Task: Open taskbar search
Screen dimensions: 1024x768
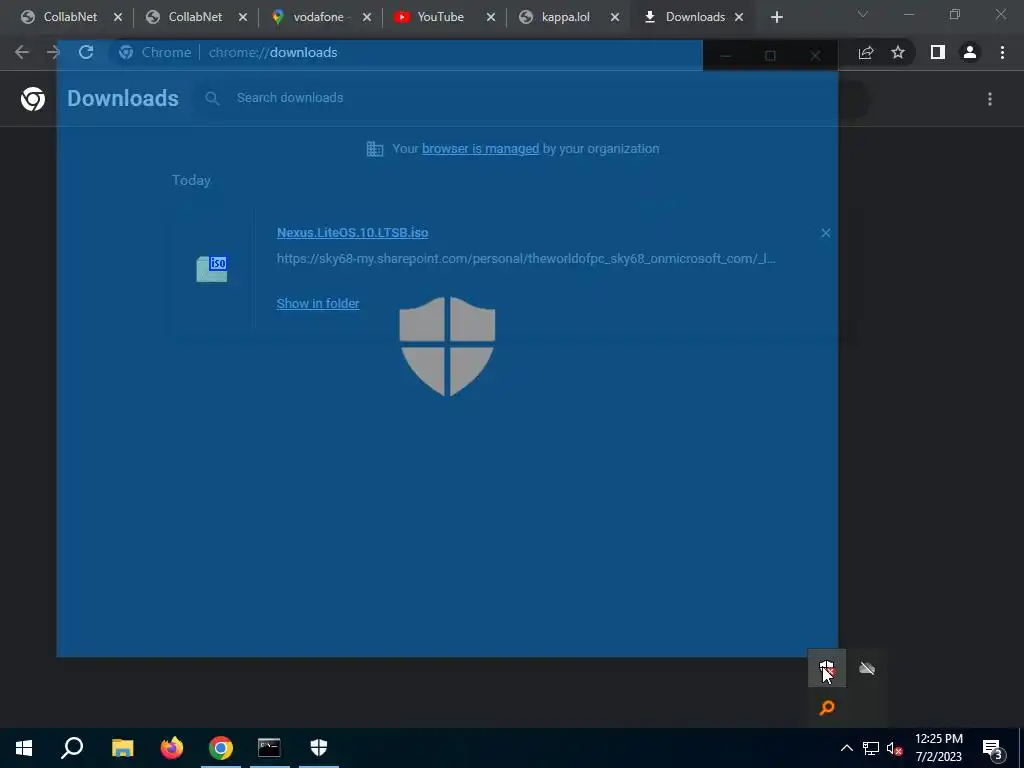Action: click(x=72, y=748)
